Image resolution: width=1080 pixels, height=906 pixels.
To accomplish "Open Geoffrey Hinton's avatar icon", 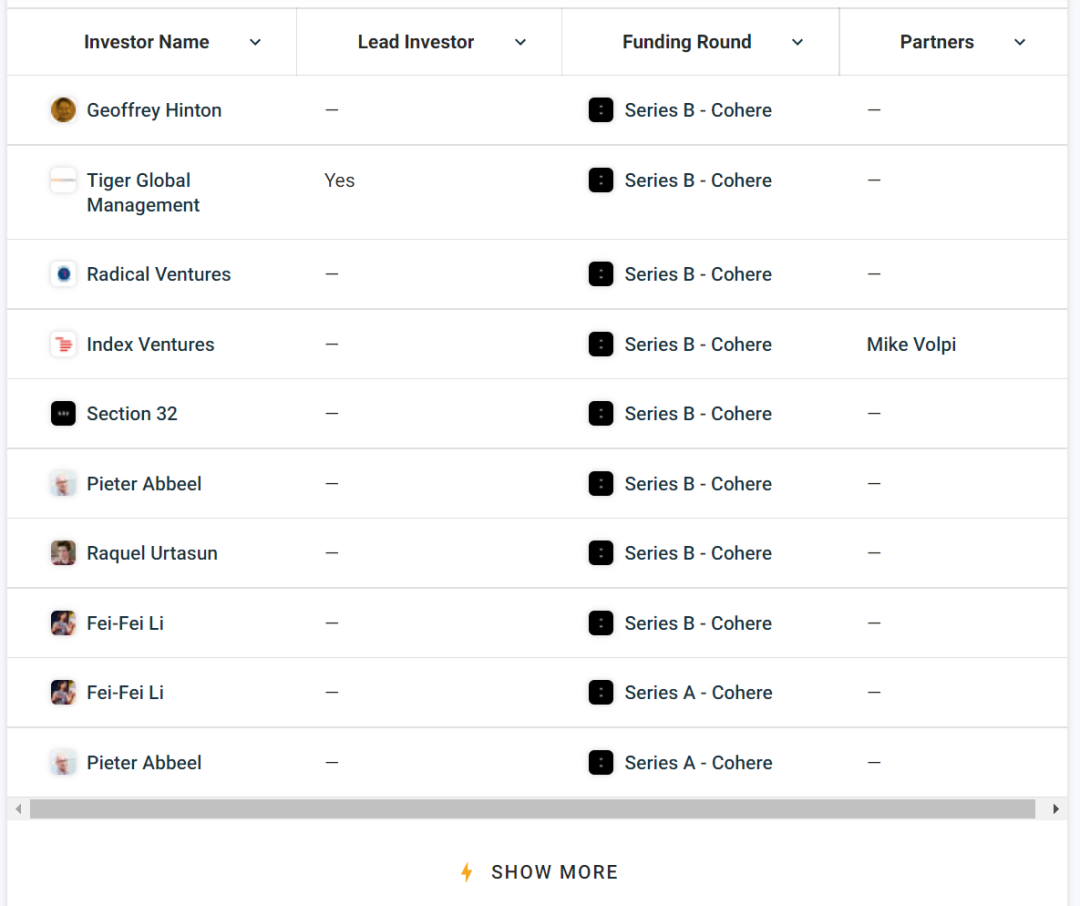I will point(63,110).
